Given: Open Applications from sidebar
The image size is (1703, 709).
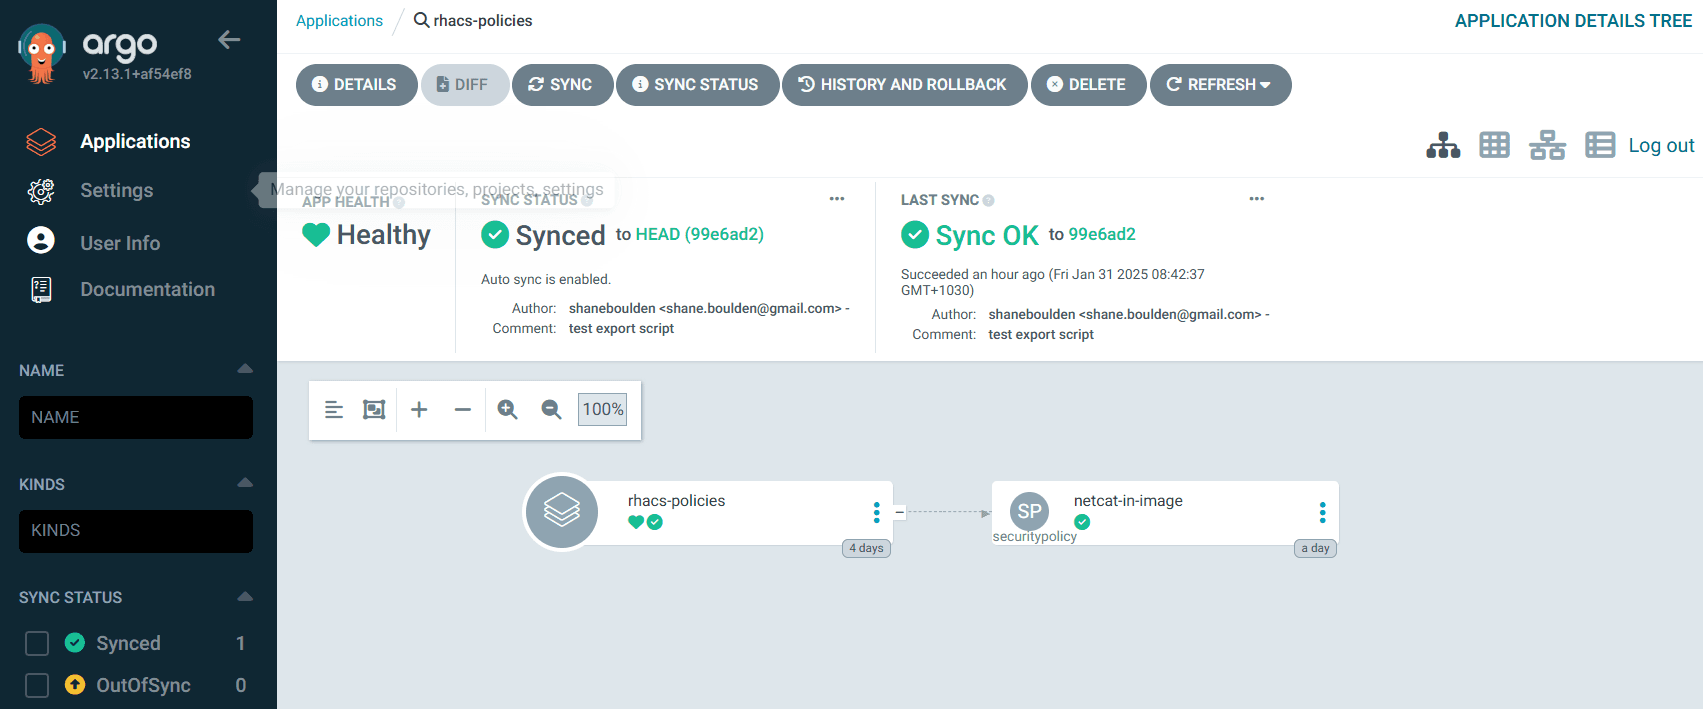Looking at the screenshot, I should [135, 141].
